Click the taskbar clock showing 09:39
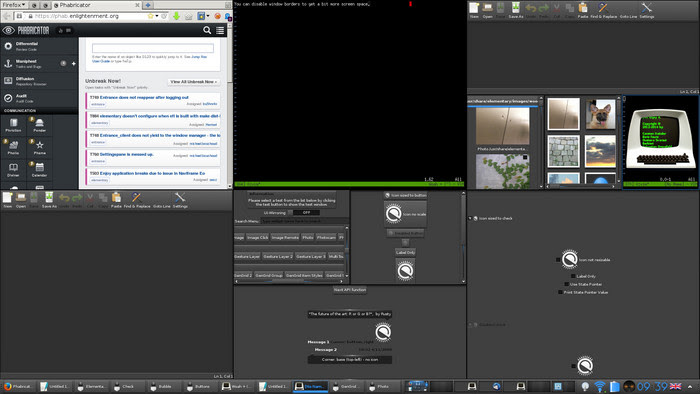Viewport: 700px width, 394px height. point(652,386)
